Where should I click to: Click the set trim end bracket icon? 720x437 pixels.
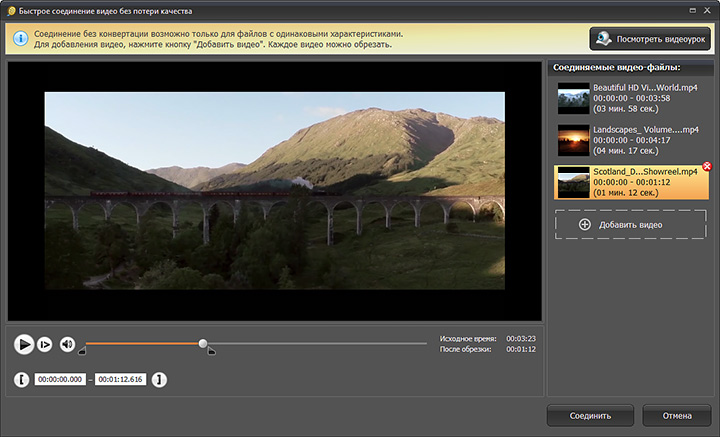click(158, 380)
